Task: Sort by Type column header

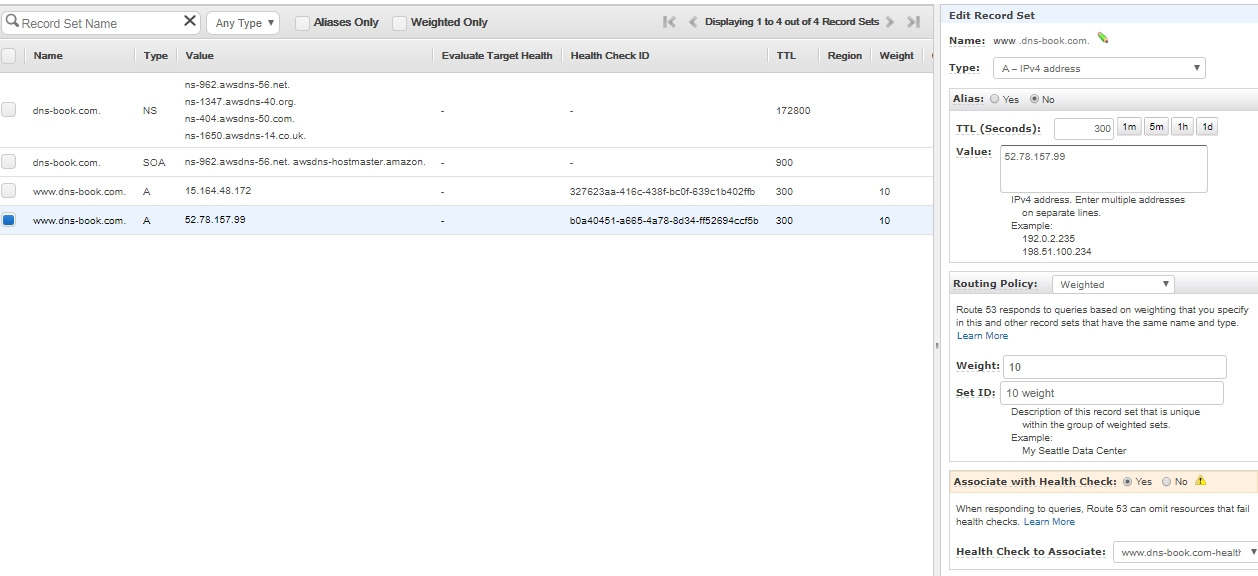Action: coord(156,56)
